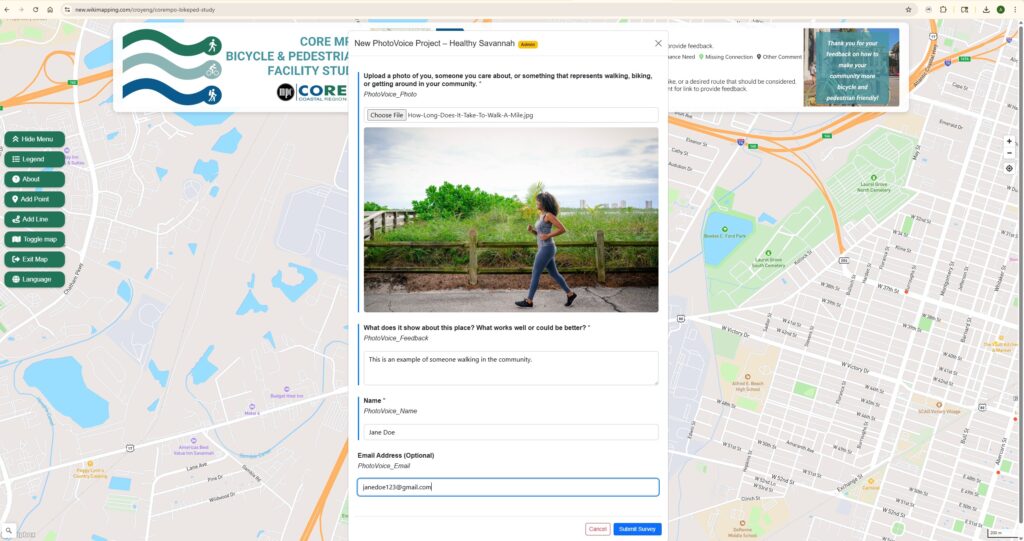The height and width of the screenshot is (541, 1024).
Task: Zoom in on the map
Action: [x=1009, y=142]
